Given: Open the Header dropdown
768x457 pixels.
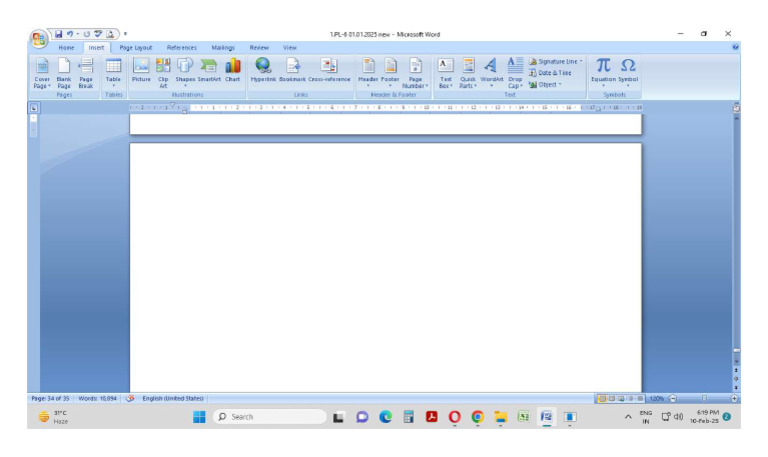Looking at the screenshot, I should [368, 73].
